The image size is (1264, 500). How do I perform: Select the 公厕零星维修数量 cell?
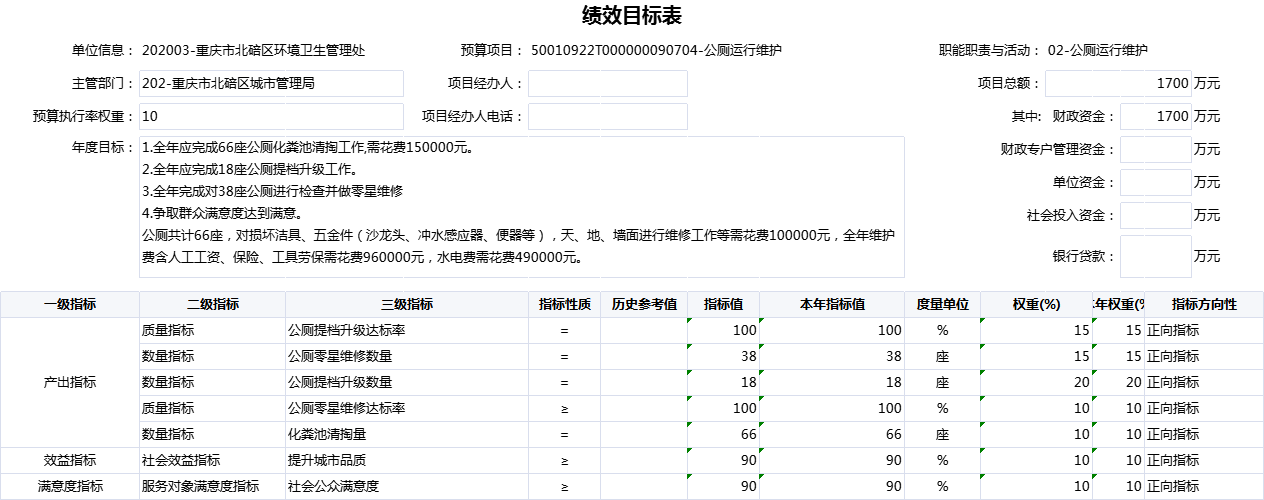pos(407,357)
